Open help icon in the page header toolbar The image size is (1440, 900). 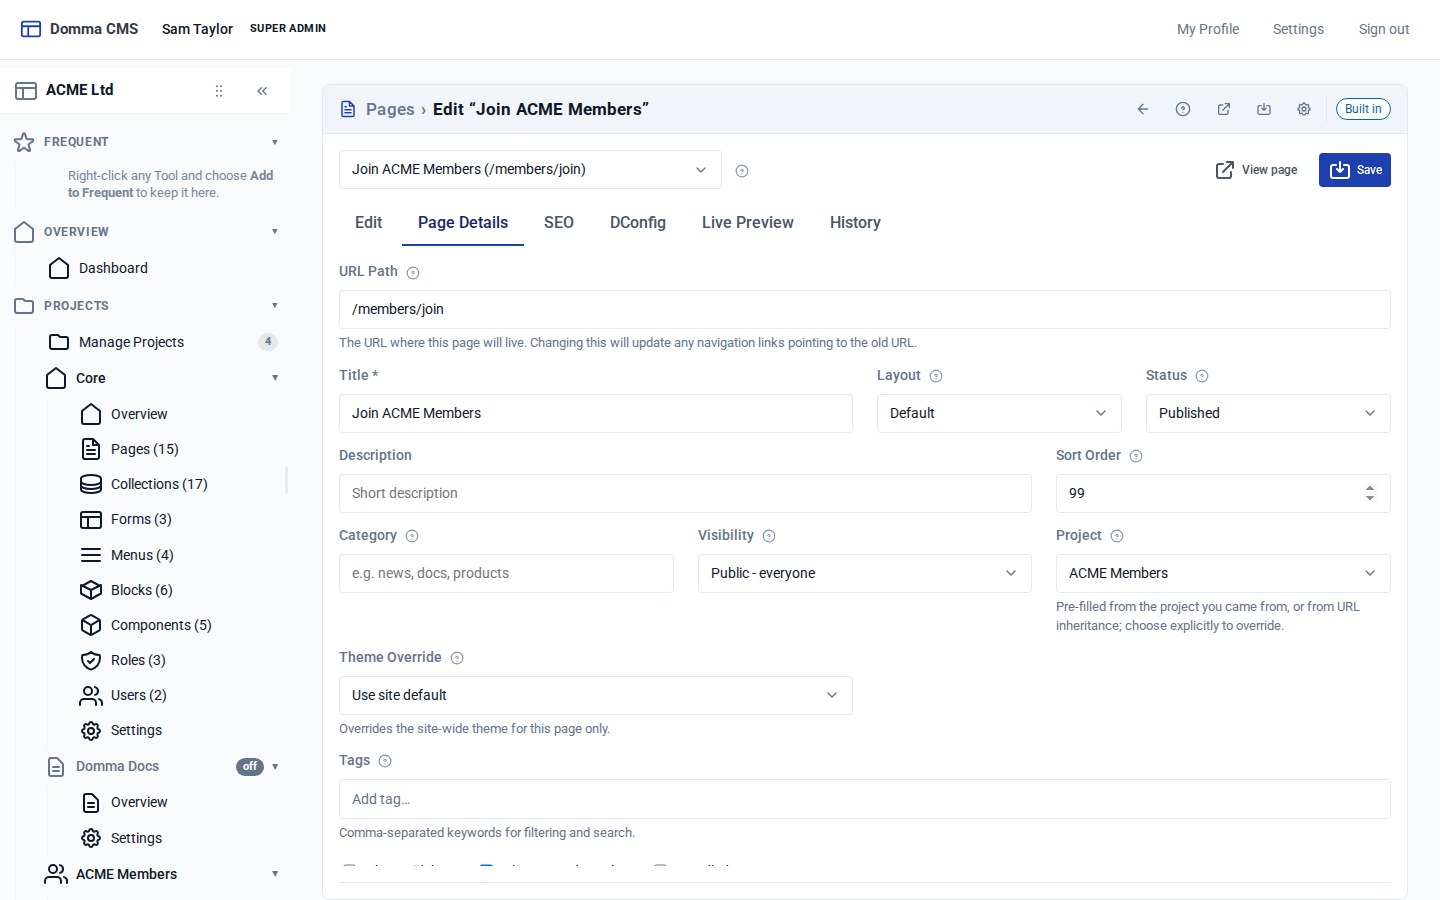[1183, 109]
